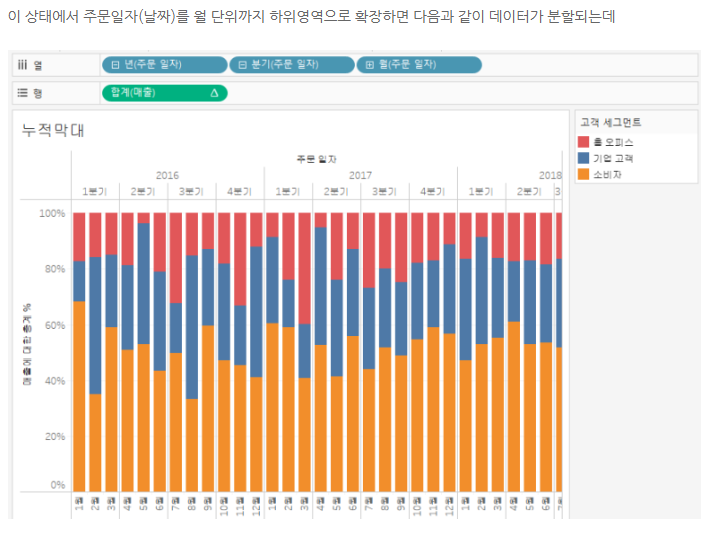Viewport: 705px width, 548px height.
Task: Select the 년(주문 일자) column pill
Action: (x=165, y=65)
